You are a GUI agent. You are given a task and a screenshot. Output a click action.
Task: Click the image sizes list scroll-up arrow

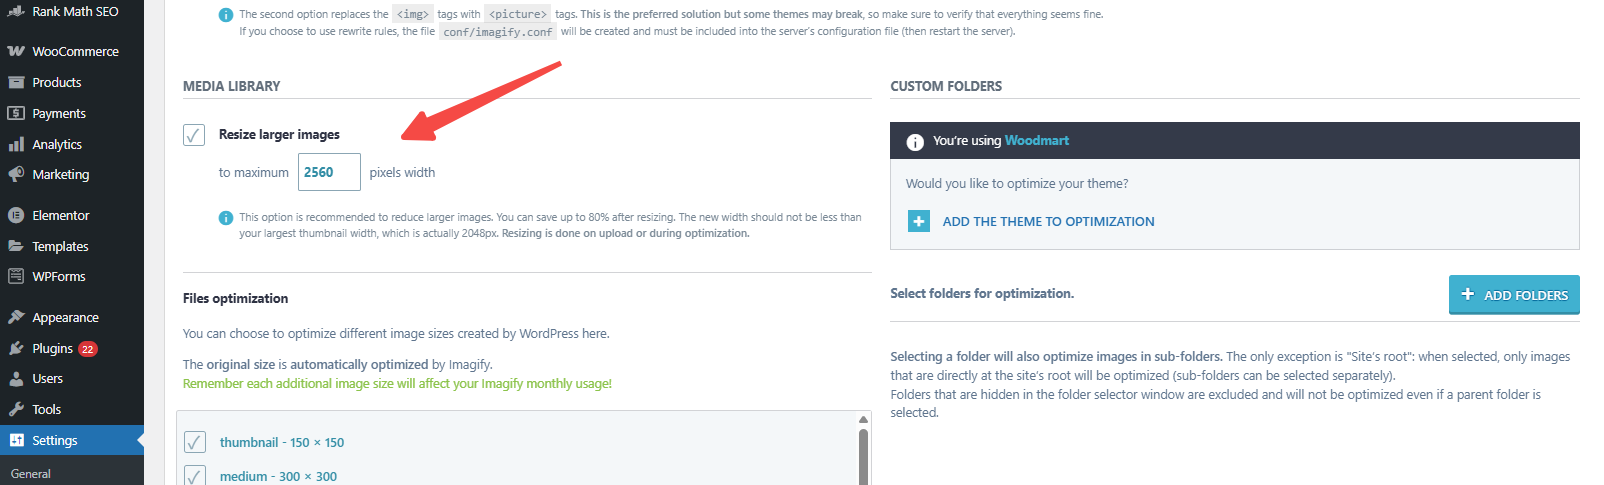(x=863, y=420)
